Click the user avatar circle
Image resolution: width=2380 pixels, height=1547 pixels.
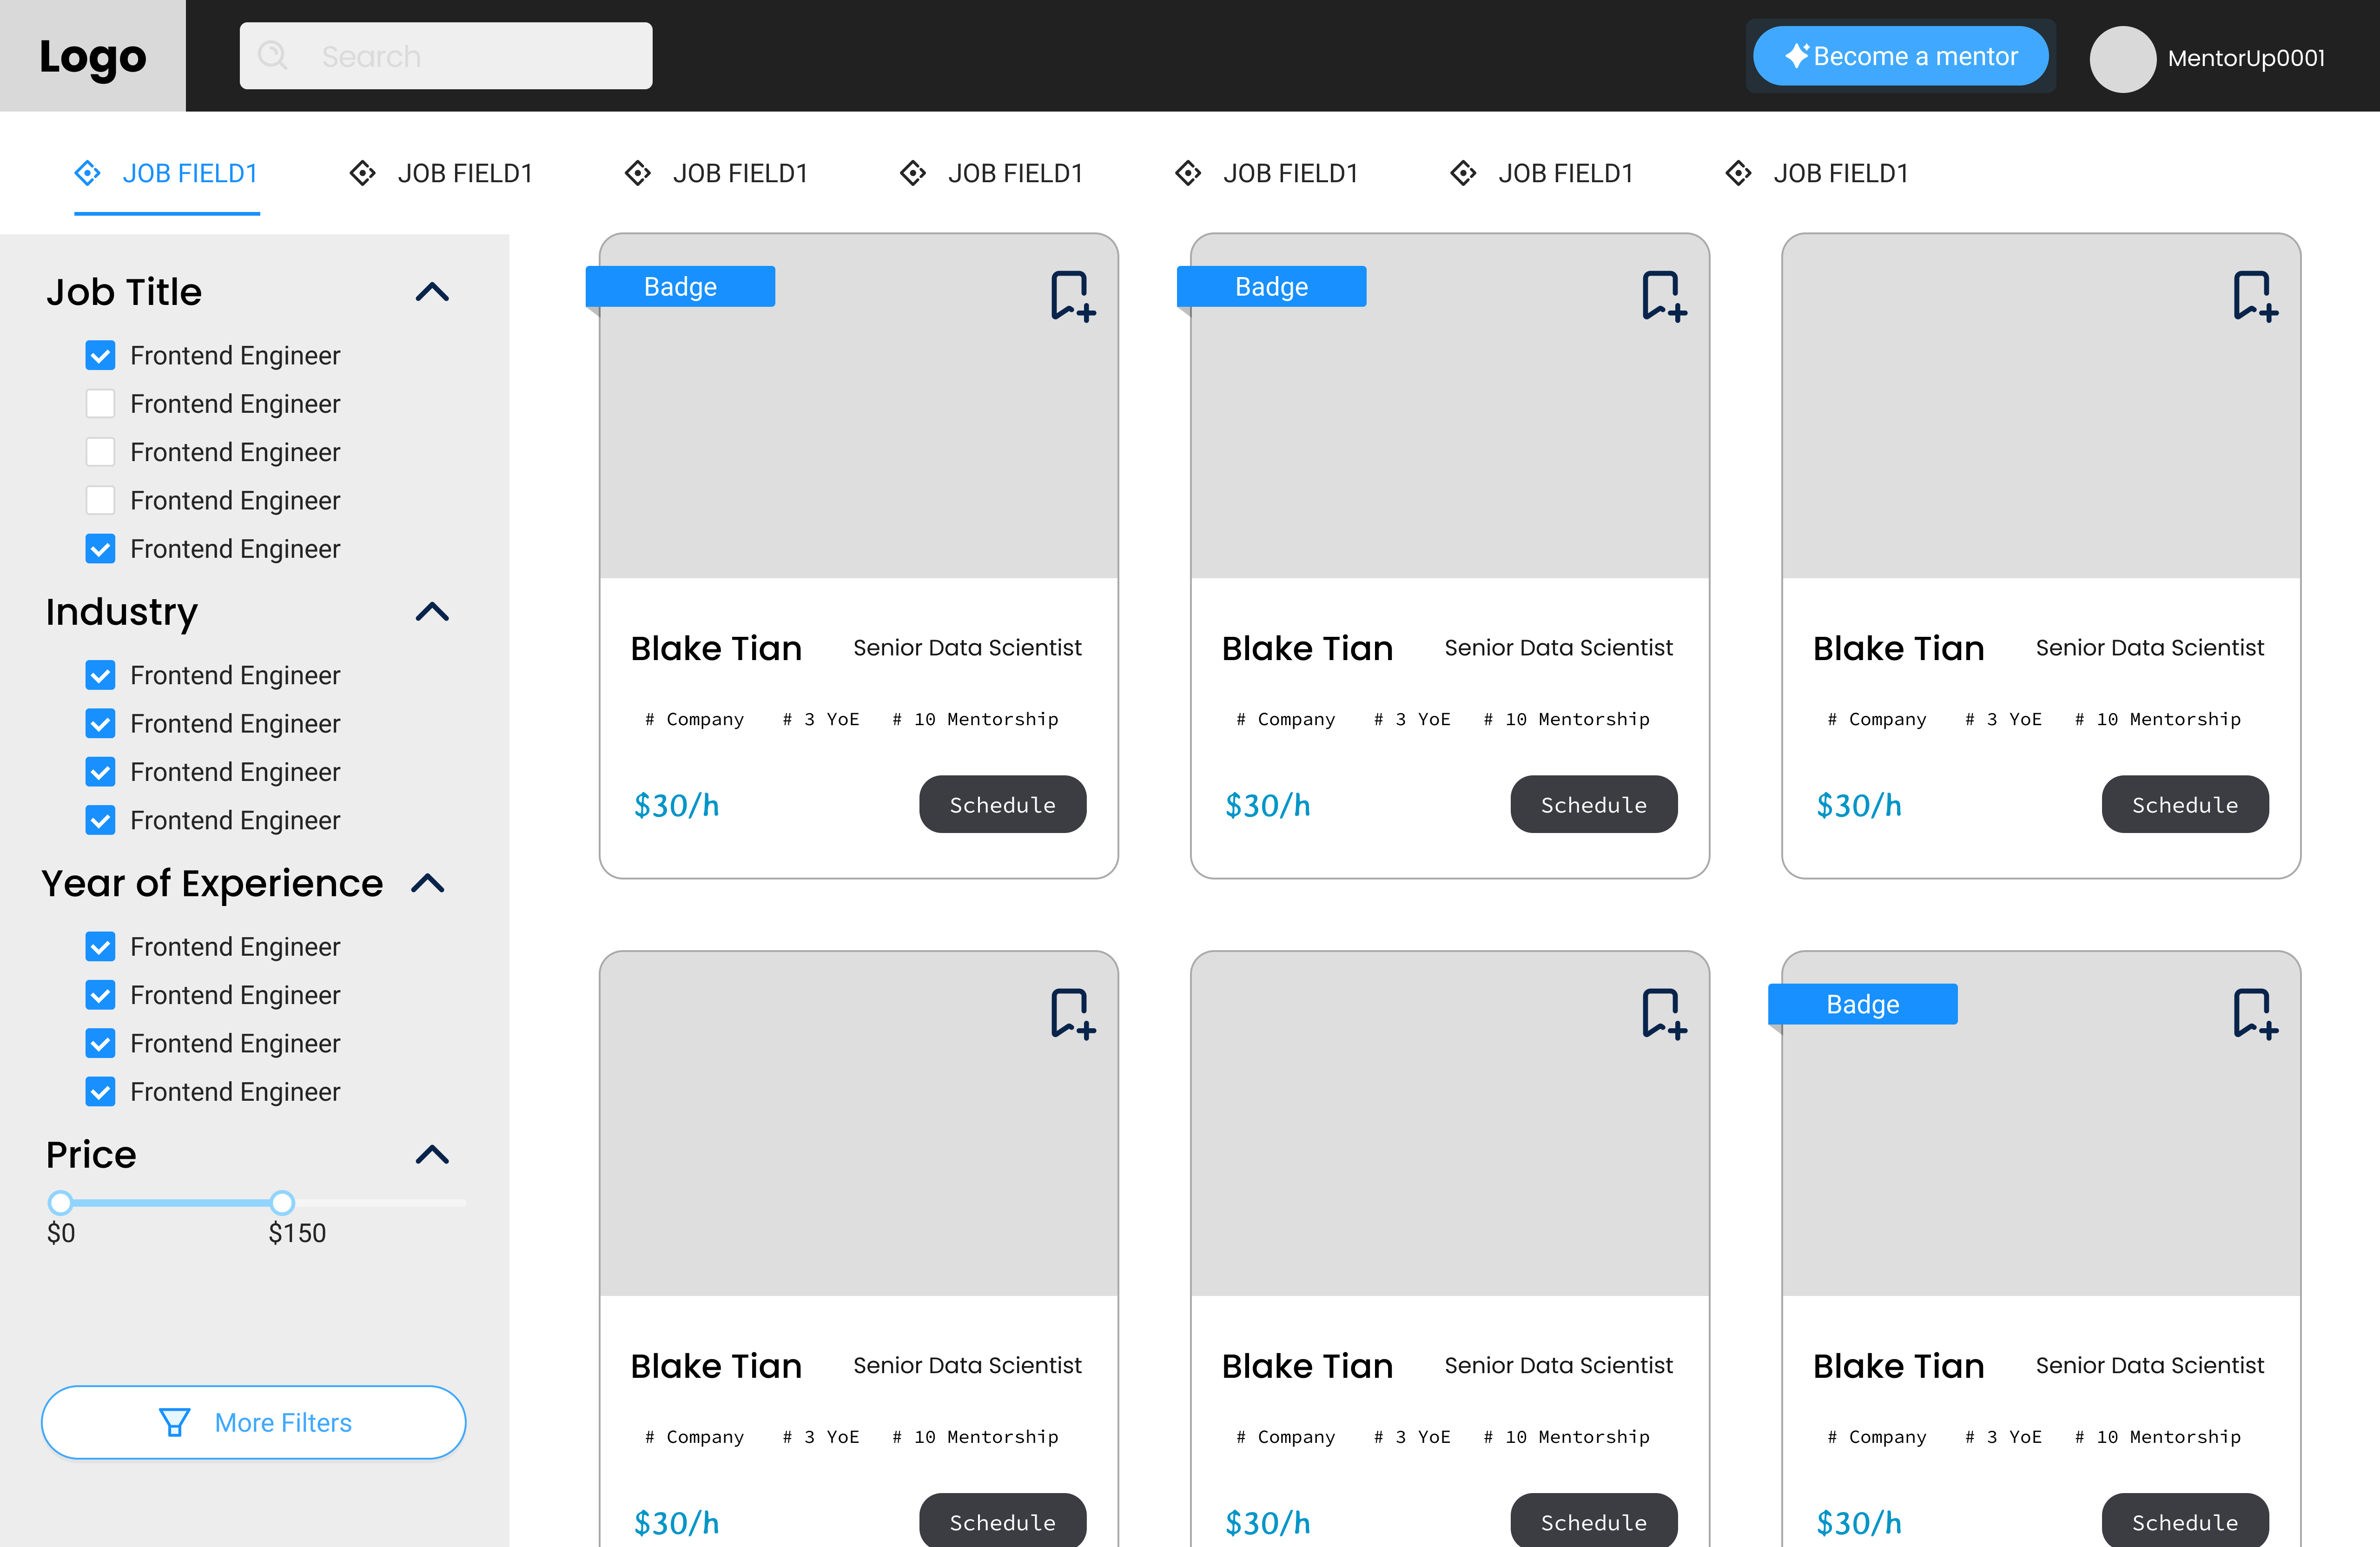(2122, 58)
